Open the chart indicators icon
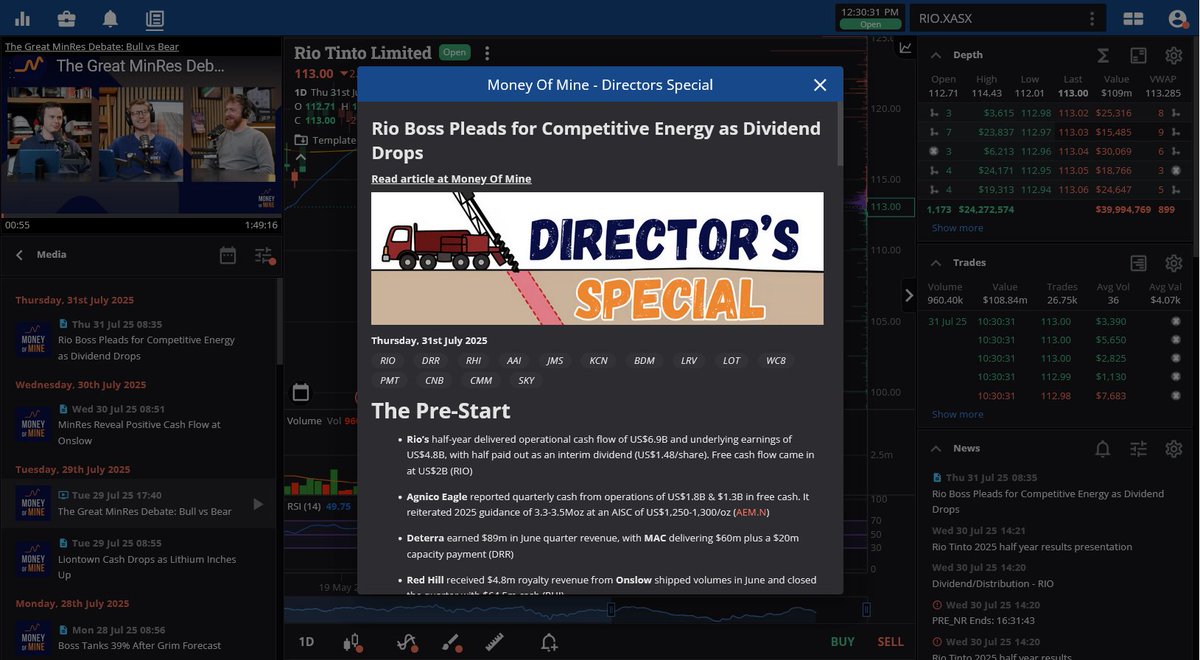The image size is (1200, 660). coord(406,642)
